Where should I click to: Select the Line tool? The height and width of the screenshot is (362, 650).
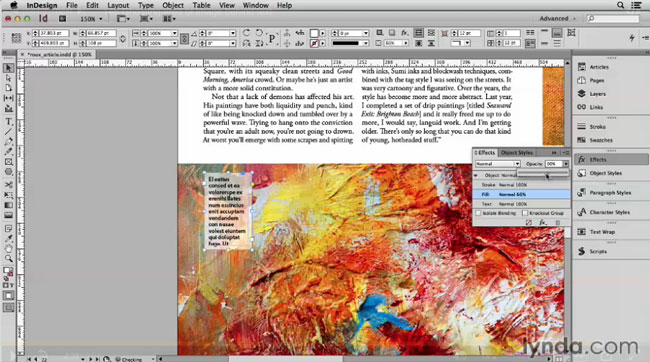(8, 132)
